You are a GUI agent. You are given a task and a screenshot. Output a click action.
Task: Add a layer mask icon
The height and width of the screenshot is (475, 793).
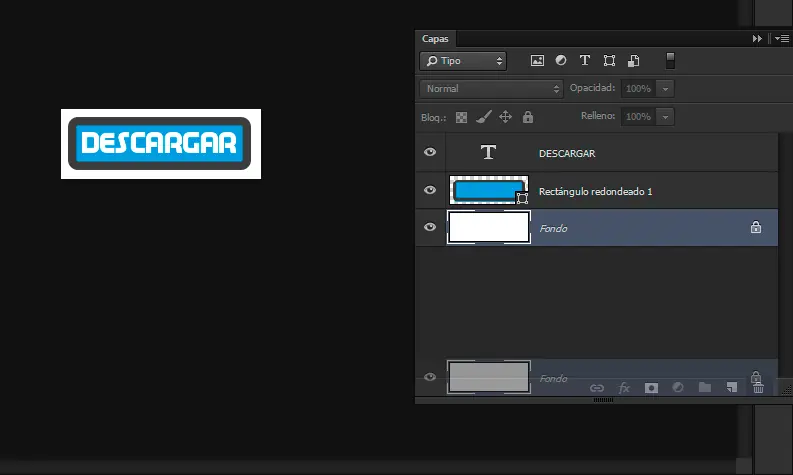coord(651,388)
